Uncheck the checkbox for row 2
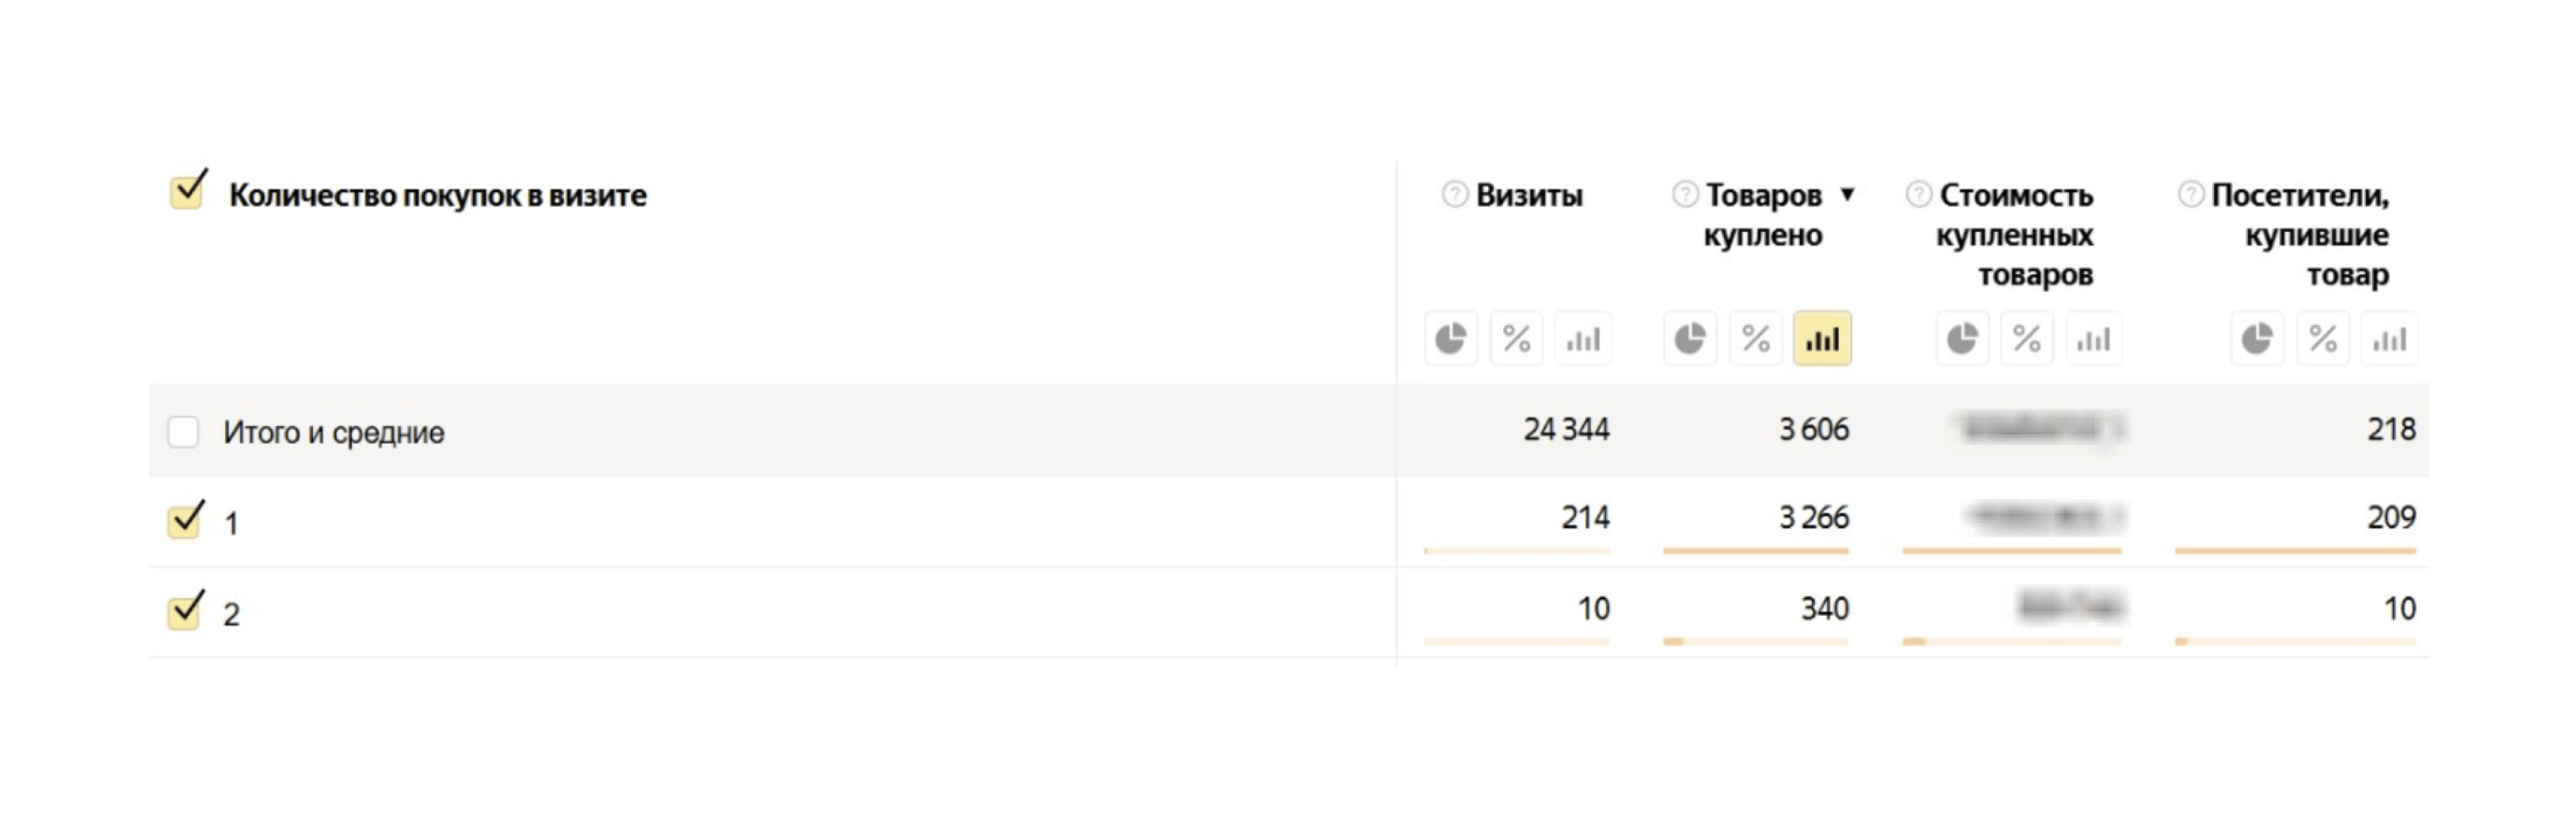This screenshot has height=815, width=2576. [185, 611]
